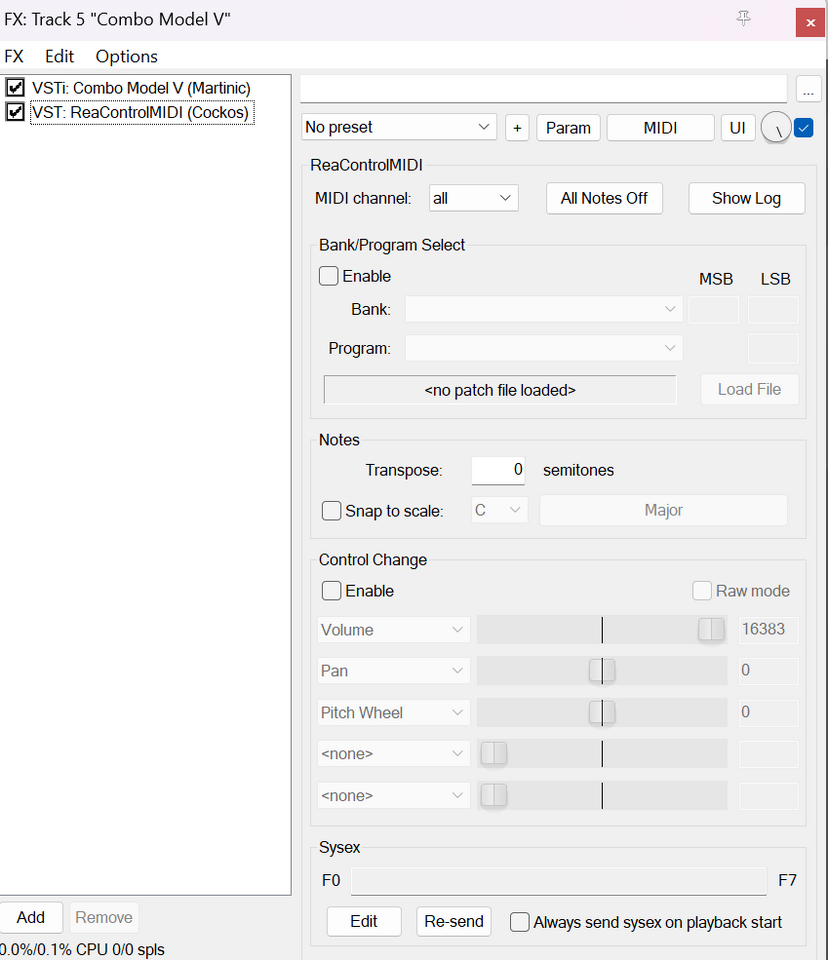Expand the Bank dropdown
The height and width of the screenshot is (960, 828).
(x=544, y=309)
